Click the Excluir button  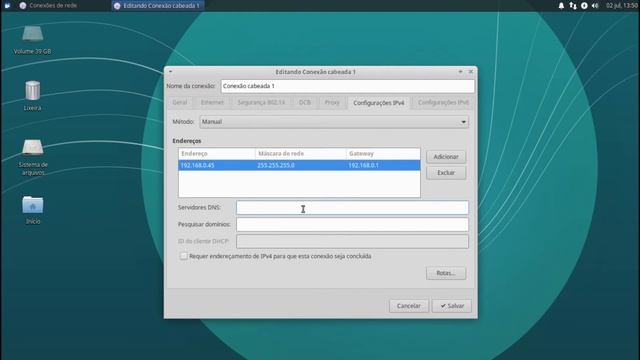pos(446,173)
